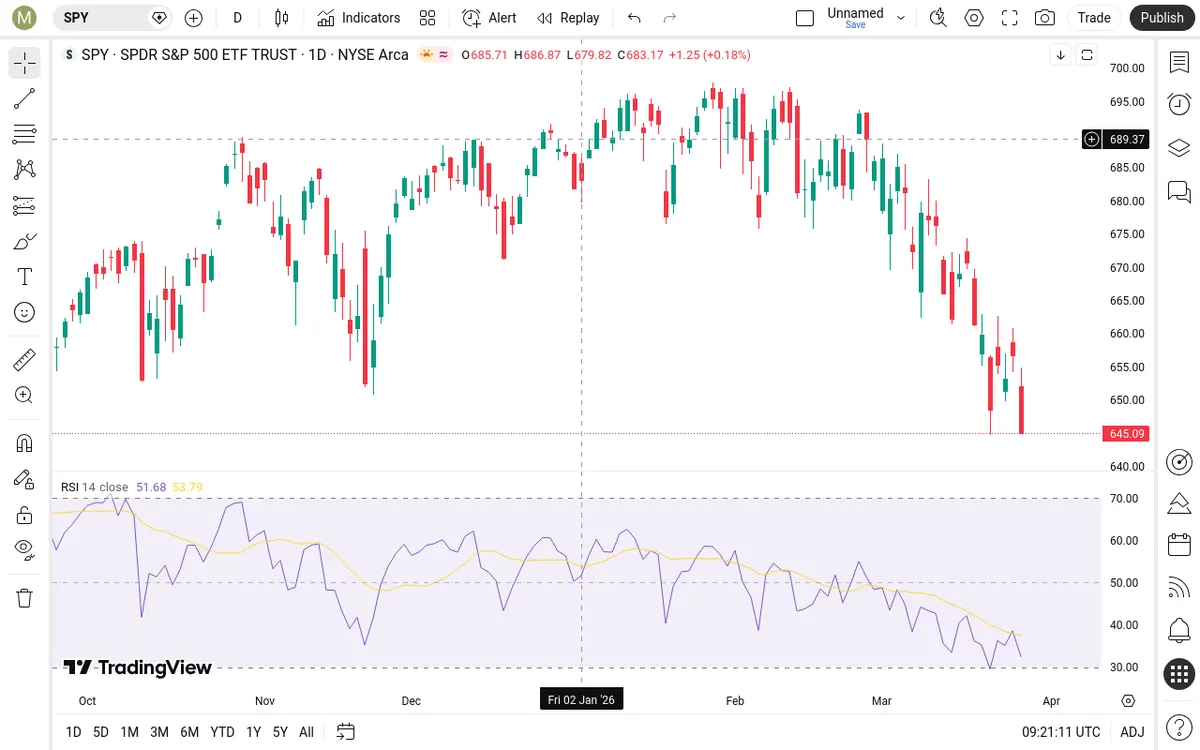1200x750 pixels.
Task: Open the emoji icons tool
Action: 25,312
